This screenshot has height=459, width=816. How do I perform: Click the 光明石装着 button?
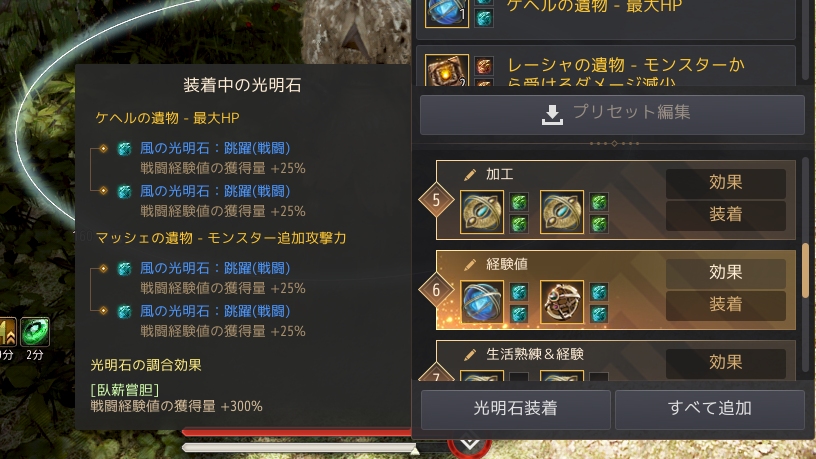516,409
